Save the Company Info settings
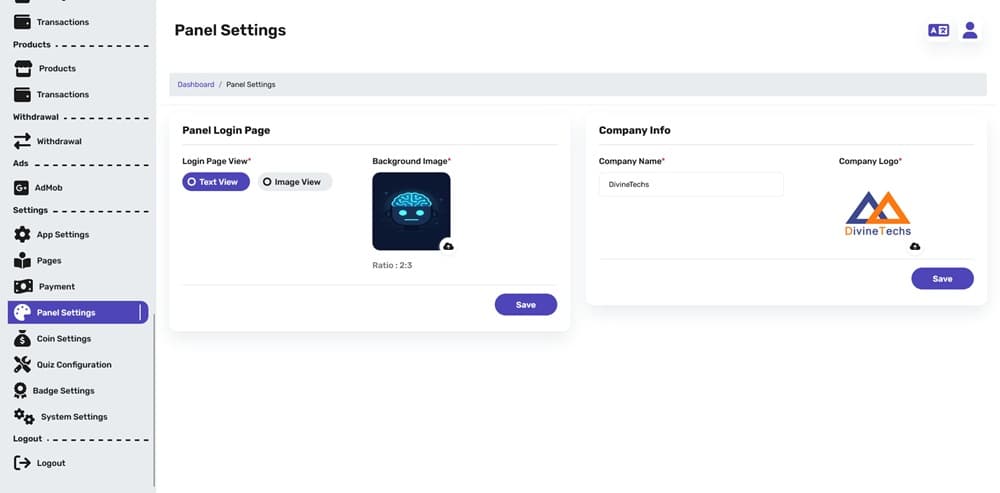Image resolution: width=1000 pixels, height=493 pixels. [942, 279]
